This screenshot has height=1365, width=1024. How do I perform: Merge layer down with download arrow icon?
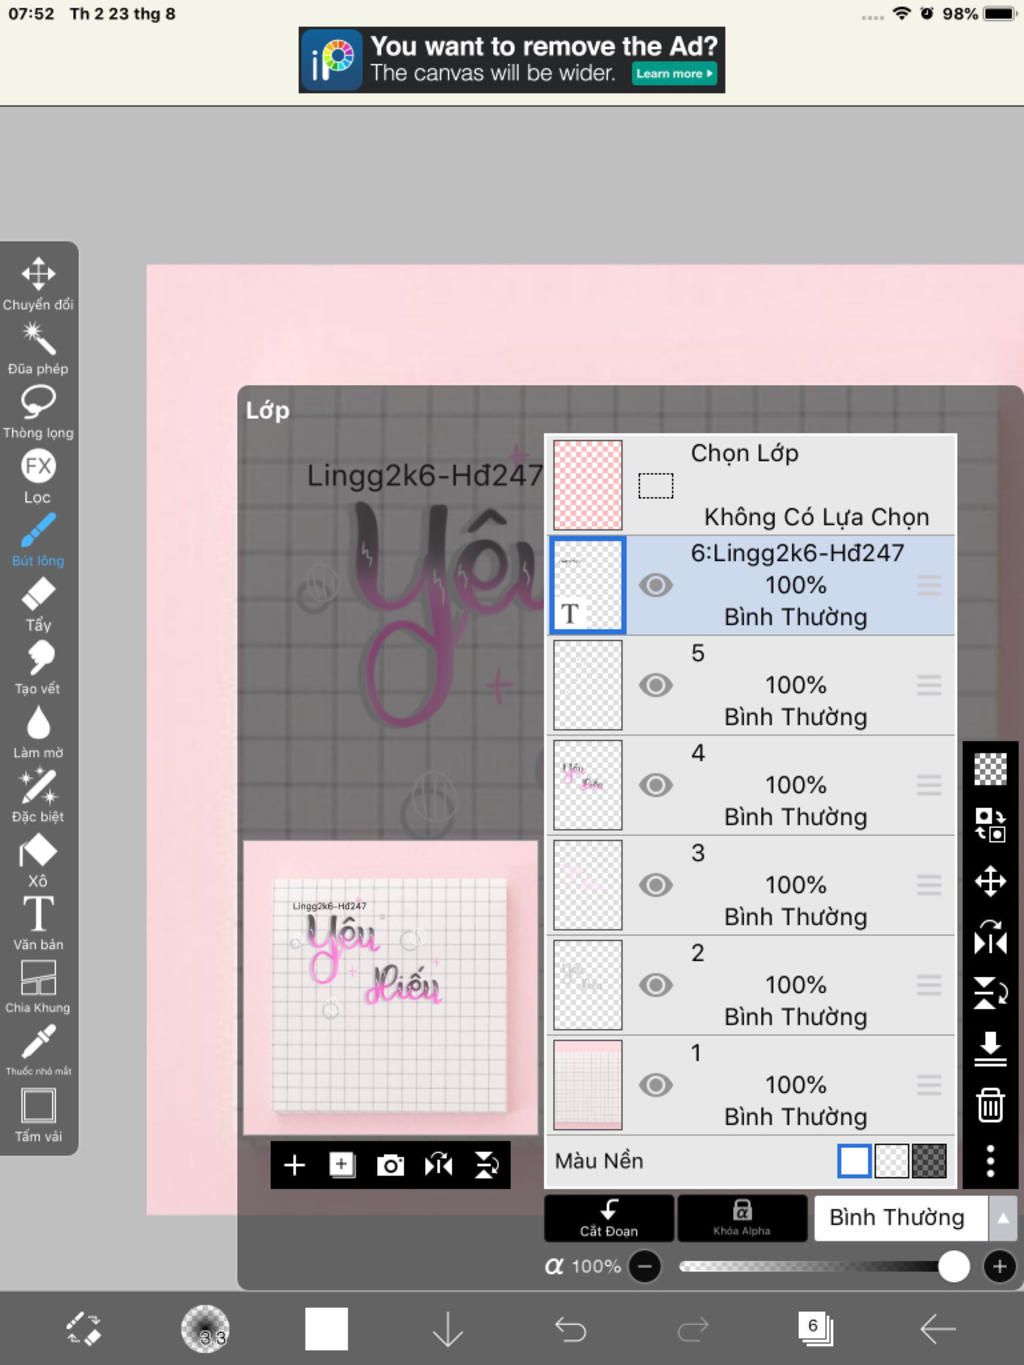coord(990,1049)
